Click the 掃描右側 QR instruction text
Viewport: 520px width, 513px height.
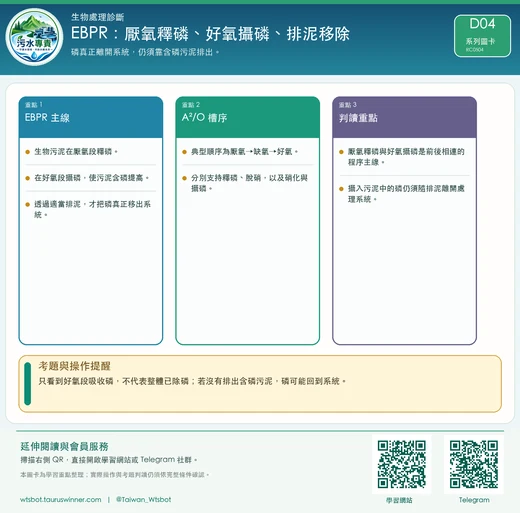click(109, 460)
